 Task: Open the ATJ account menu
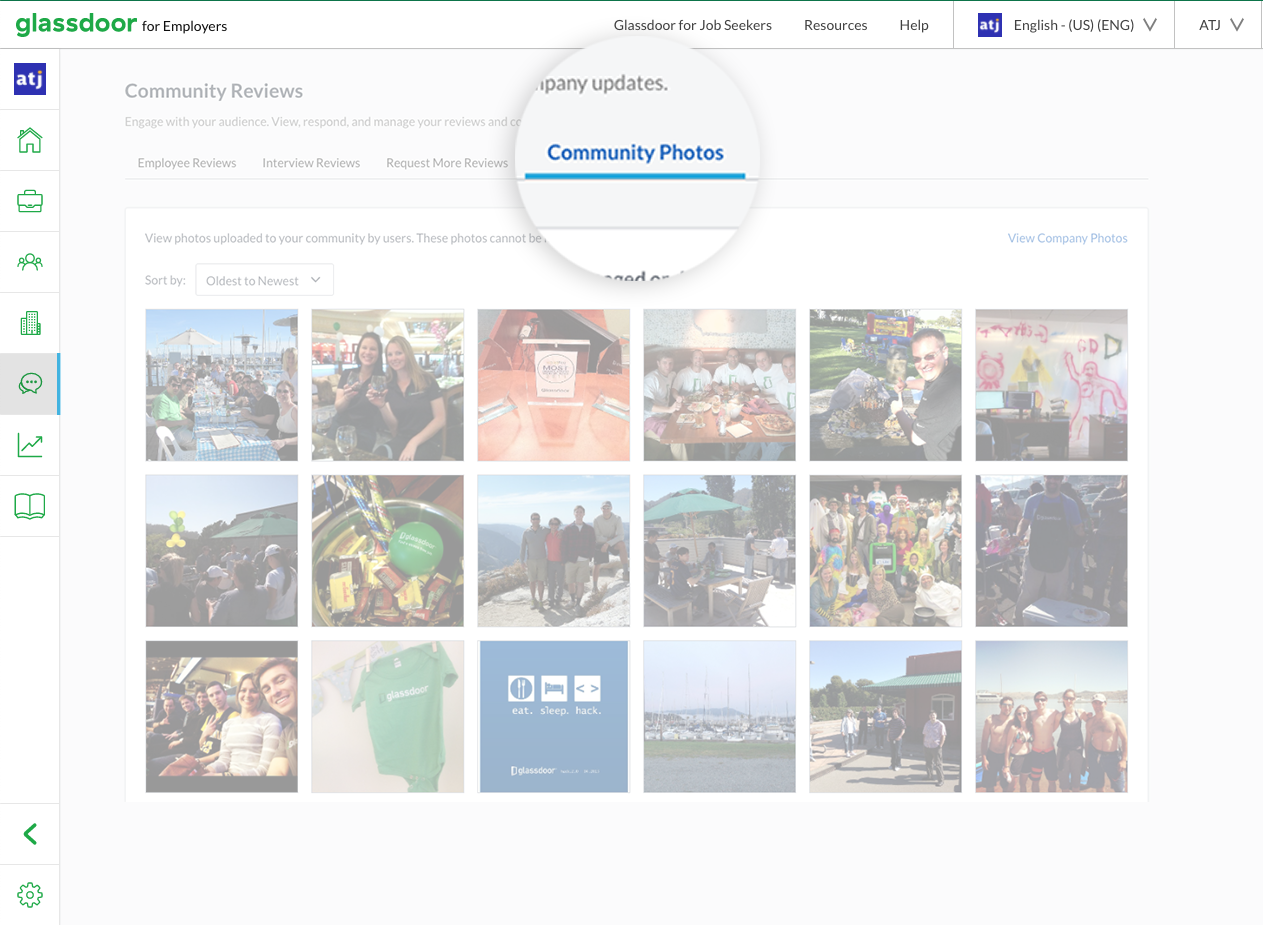(x=1216, y=25)
